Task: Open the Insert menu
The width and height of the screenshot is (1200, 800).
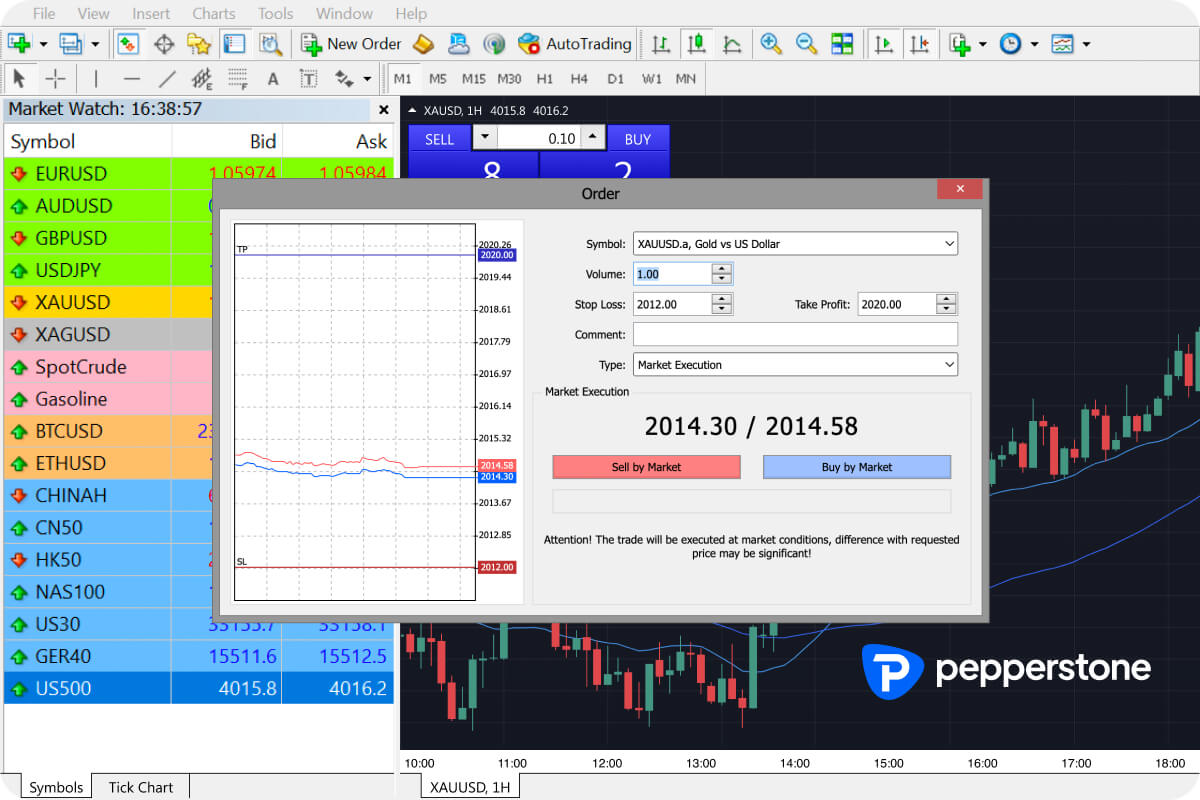Action: coord(151,14)
